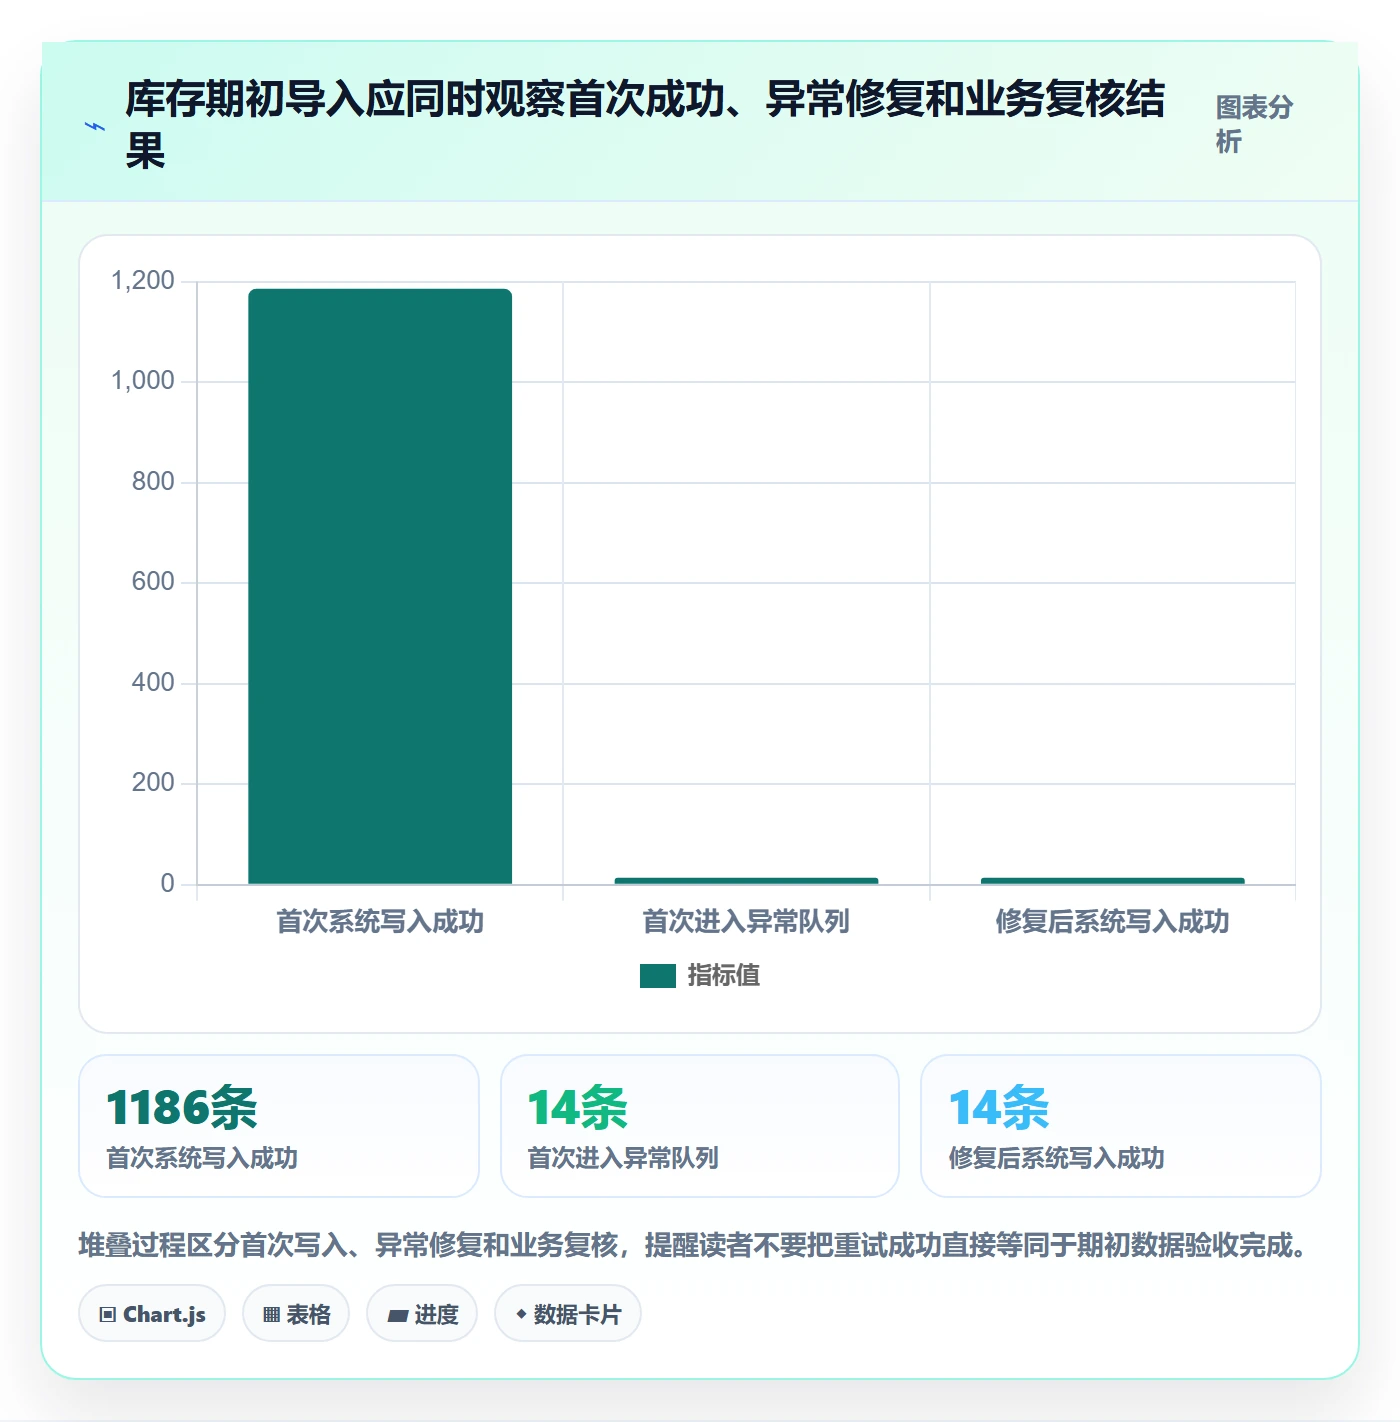
Task: Click the 200 y-axis value
Action: tap(153, 783)
